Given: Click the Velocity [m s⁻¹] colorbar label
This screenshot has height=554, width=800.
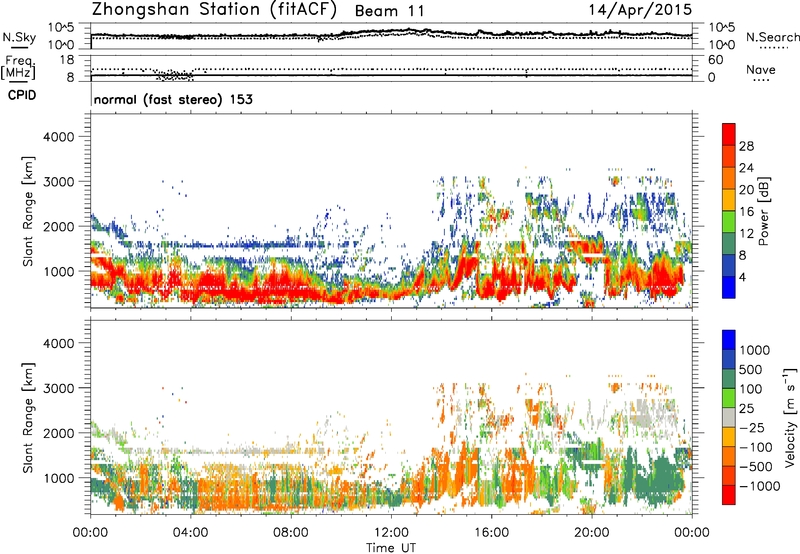Looking at the screenshot, I should (x=790, y=417).
